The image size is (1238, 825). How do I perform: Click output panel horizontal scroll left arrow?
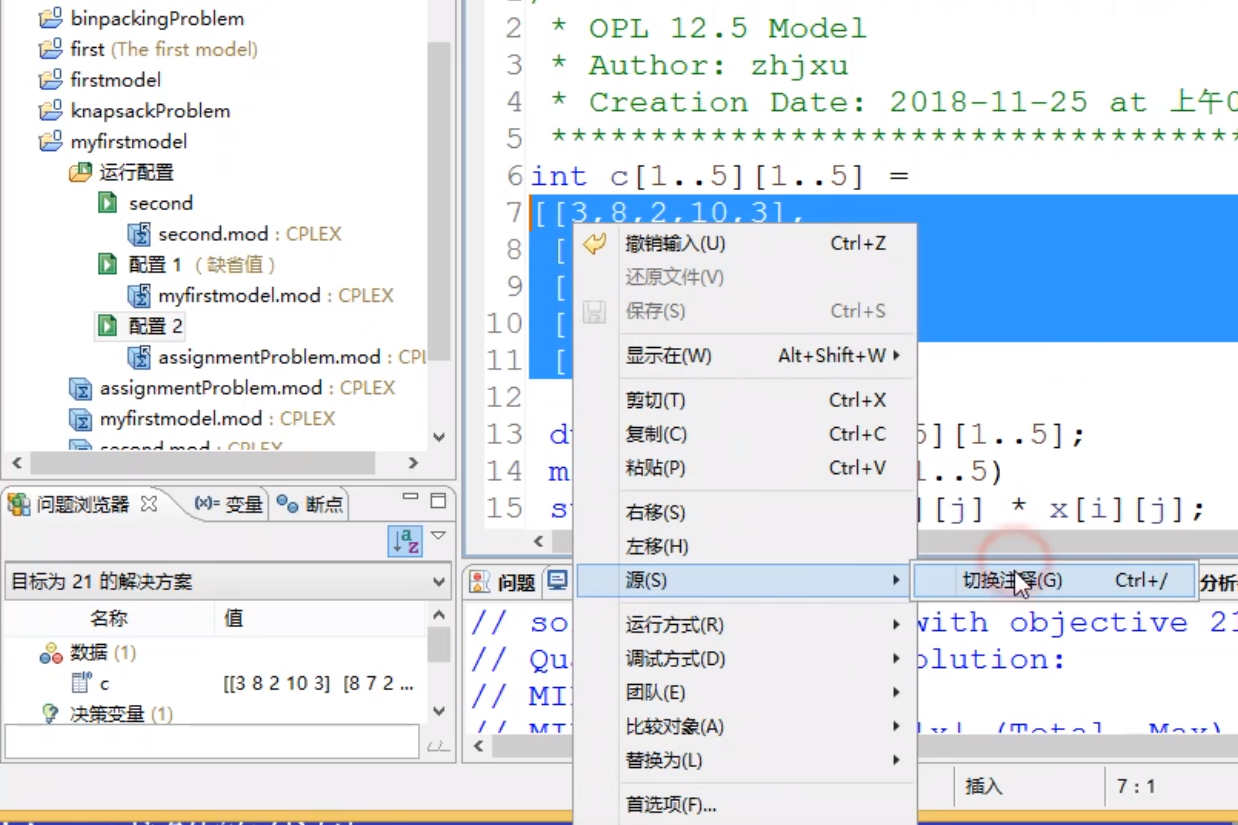(479, 746)
